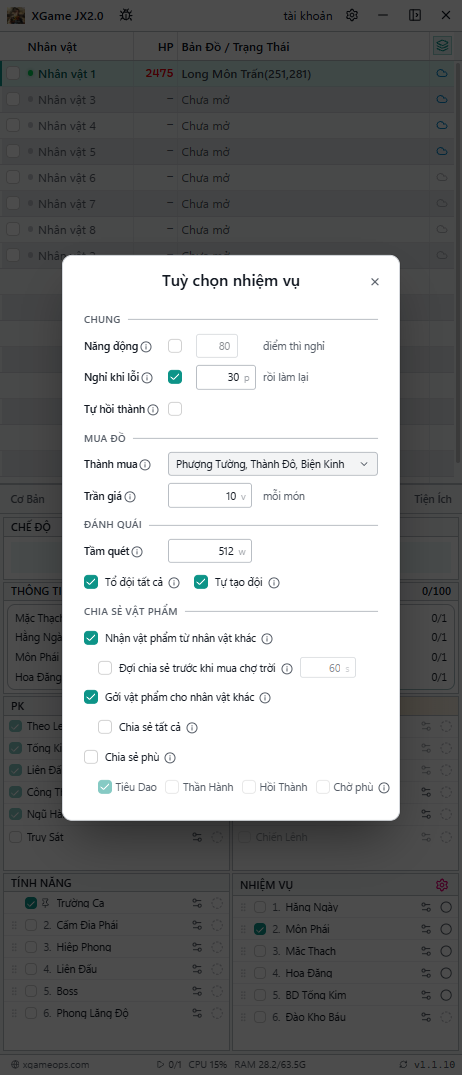The width and height of the screenshot is (462, 1075).
Task: Check the Truy Sát PK option
Action: click(x=15, y=836)
